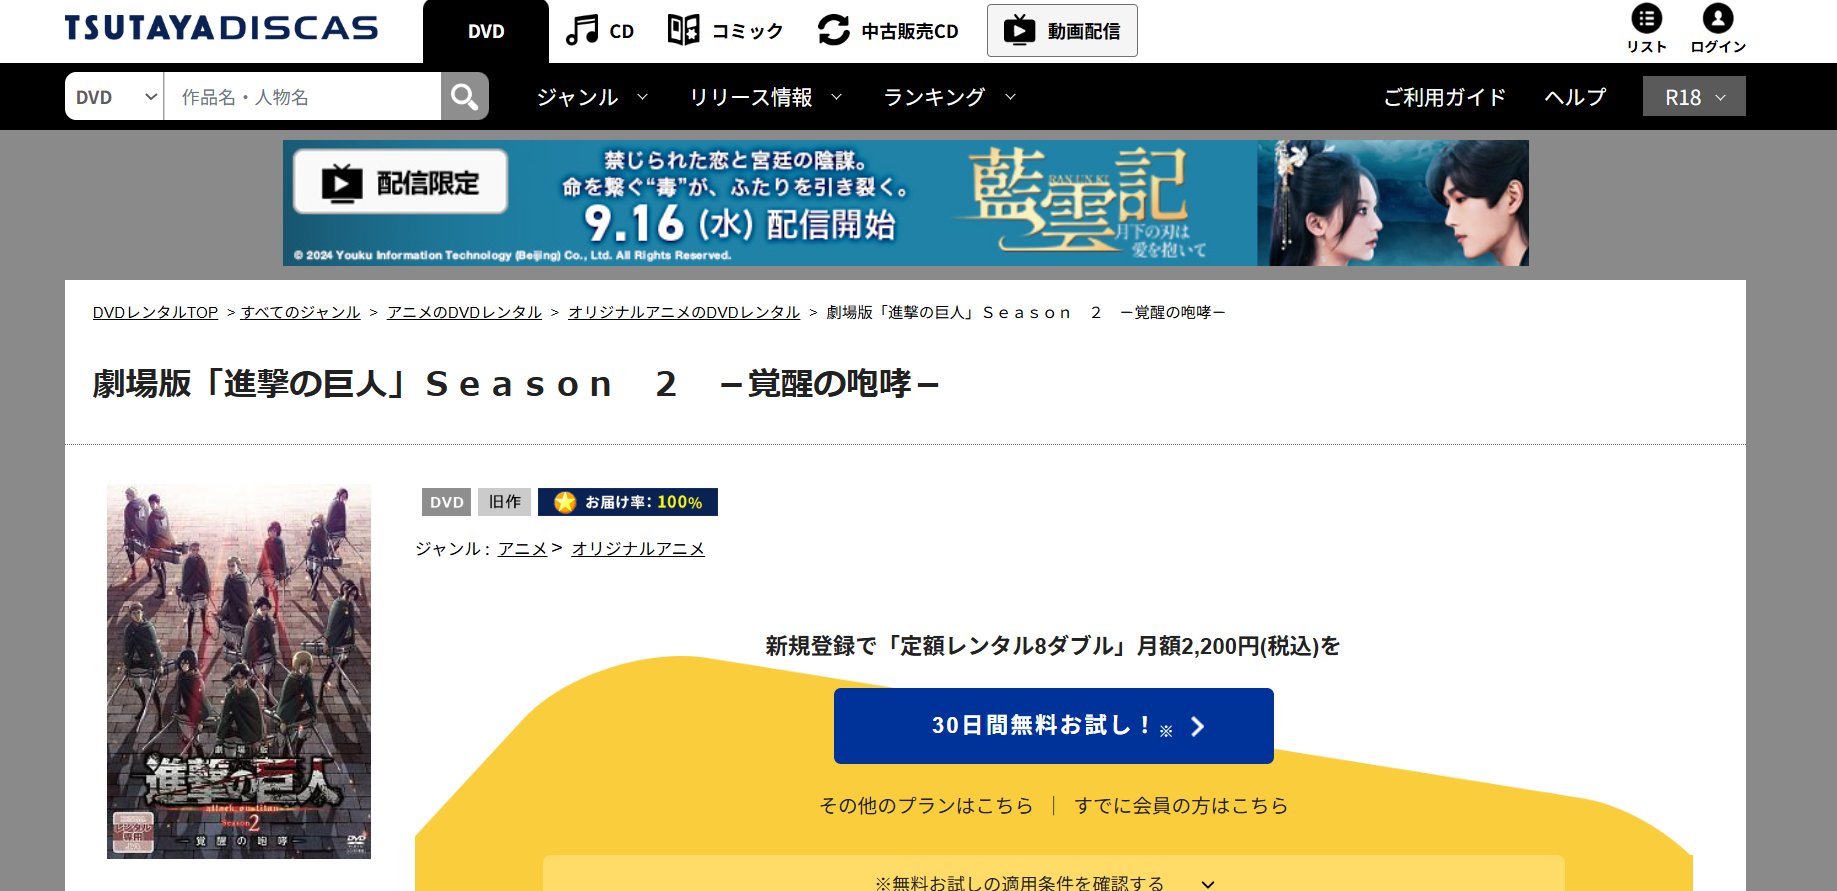Expand the ランキング menu
The width and height of the screenshot is (1837, 891).
[950, 97]
